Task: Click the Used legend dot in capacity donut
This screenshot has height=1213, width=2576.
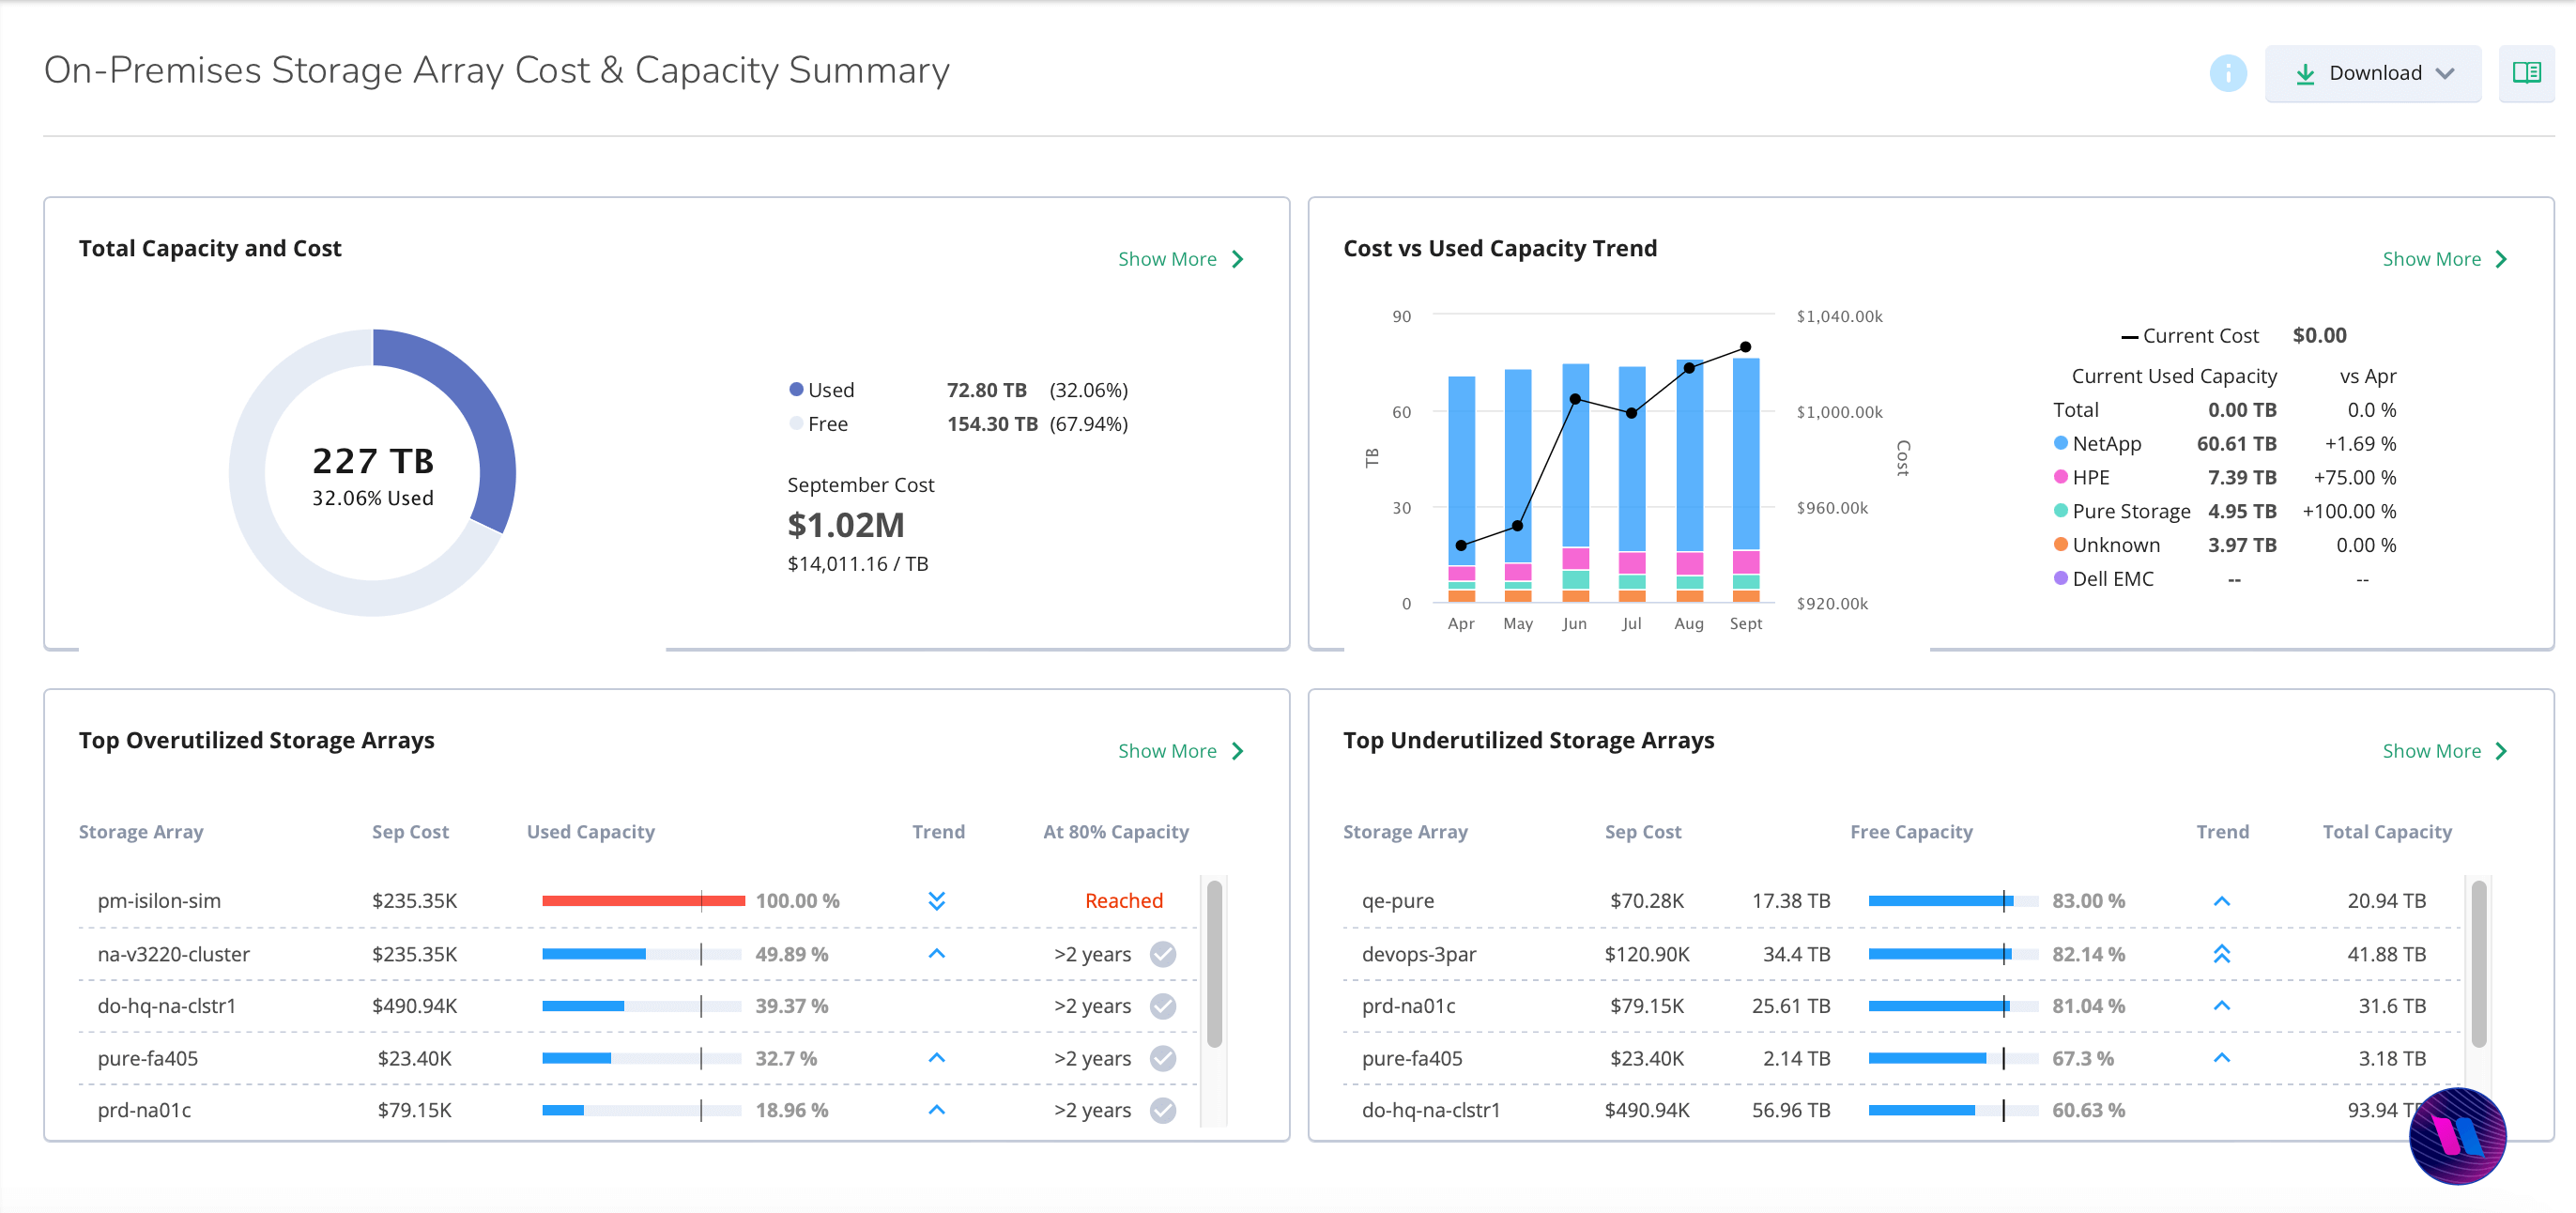Action: pyautogui.click(x=796, y=389)
